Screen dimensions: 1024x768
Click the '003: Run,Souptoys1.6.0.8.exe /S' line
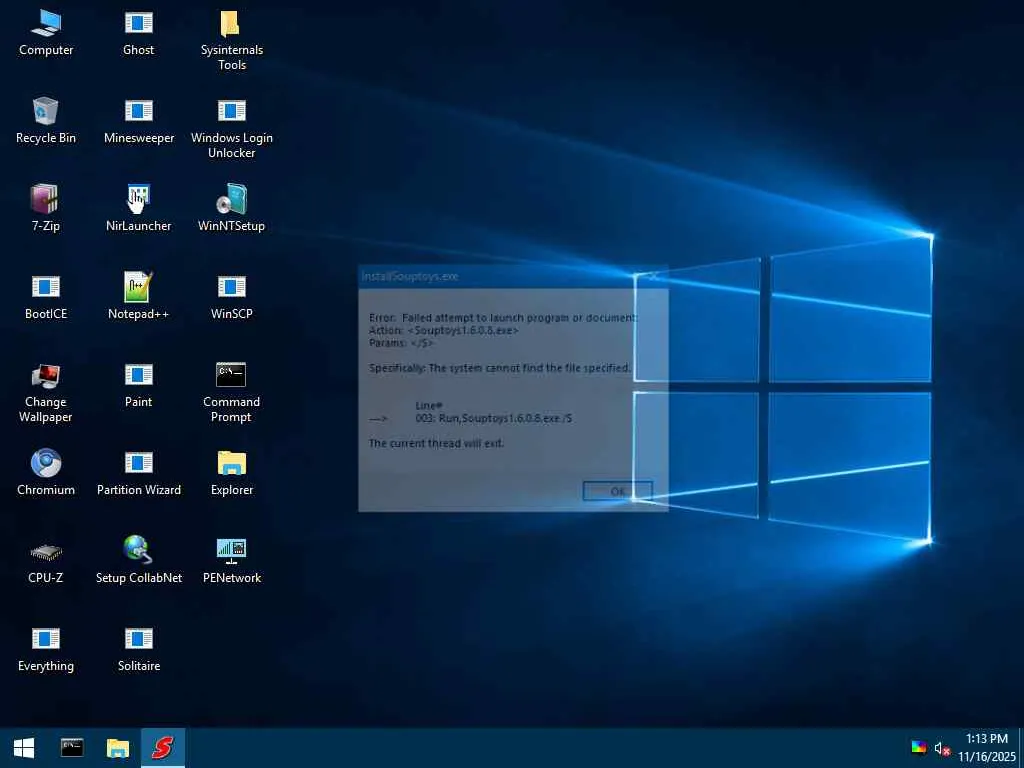[494, 418]
